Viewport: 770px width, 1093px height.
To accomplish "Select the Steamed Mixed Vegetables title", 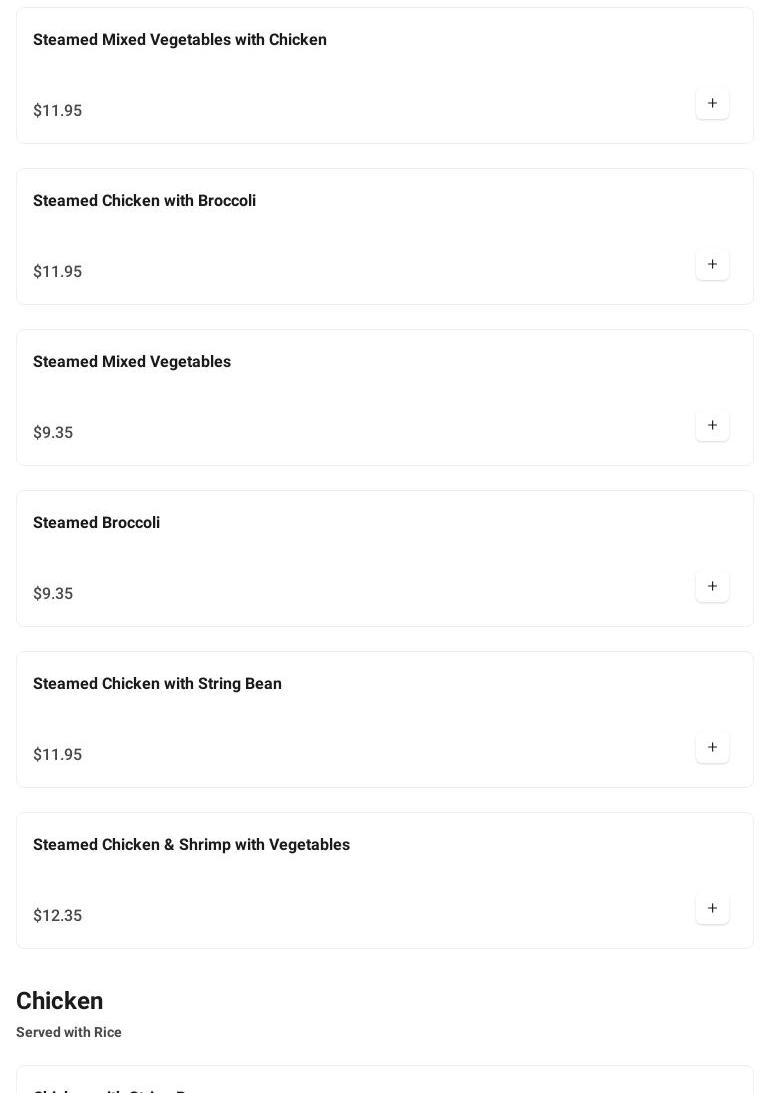I will tap(132, 362).
